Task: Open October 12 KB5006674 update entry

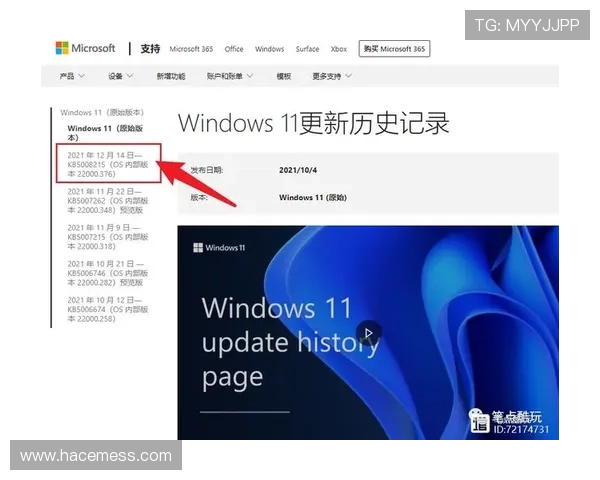Action: (108, 309)
